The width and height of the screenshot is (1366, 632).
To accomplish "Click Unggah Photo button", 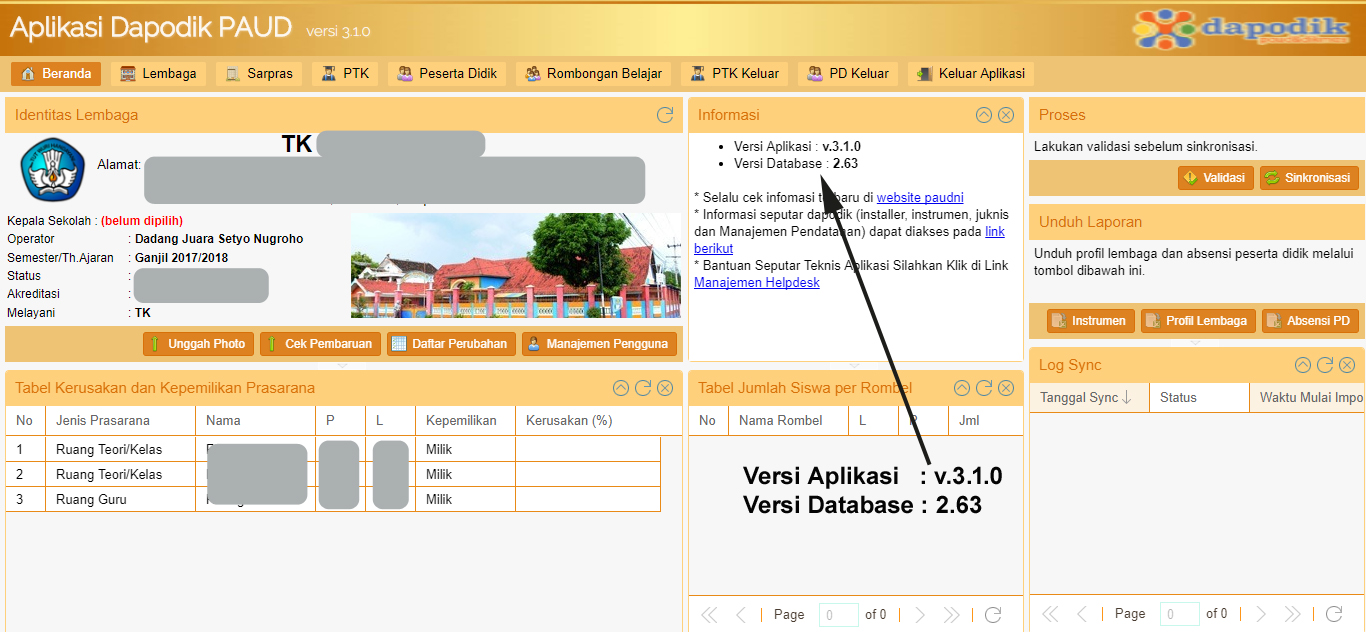I will coord(198,344).
